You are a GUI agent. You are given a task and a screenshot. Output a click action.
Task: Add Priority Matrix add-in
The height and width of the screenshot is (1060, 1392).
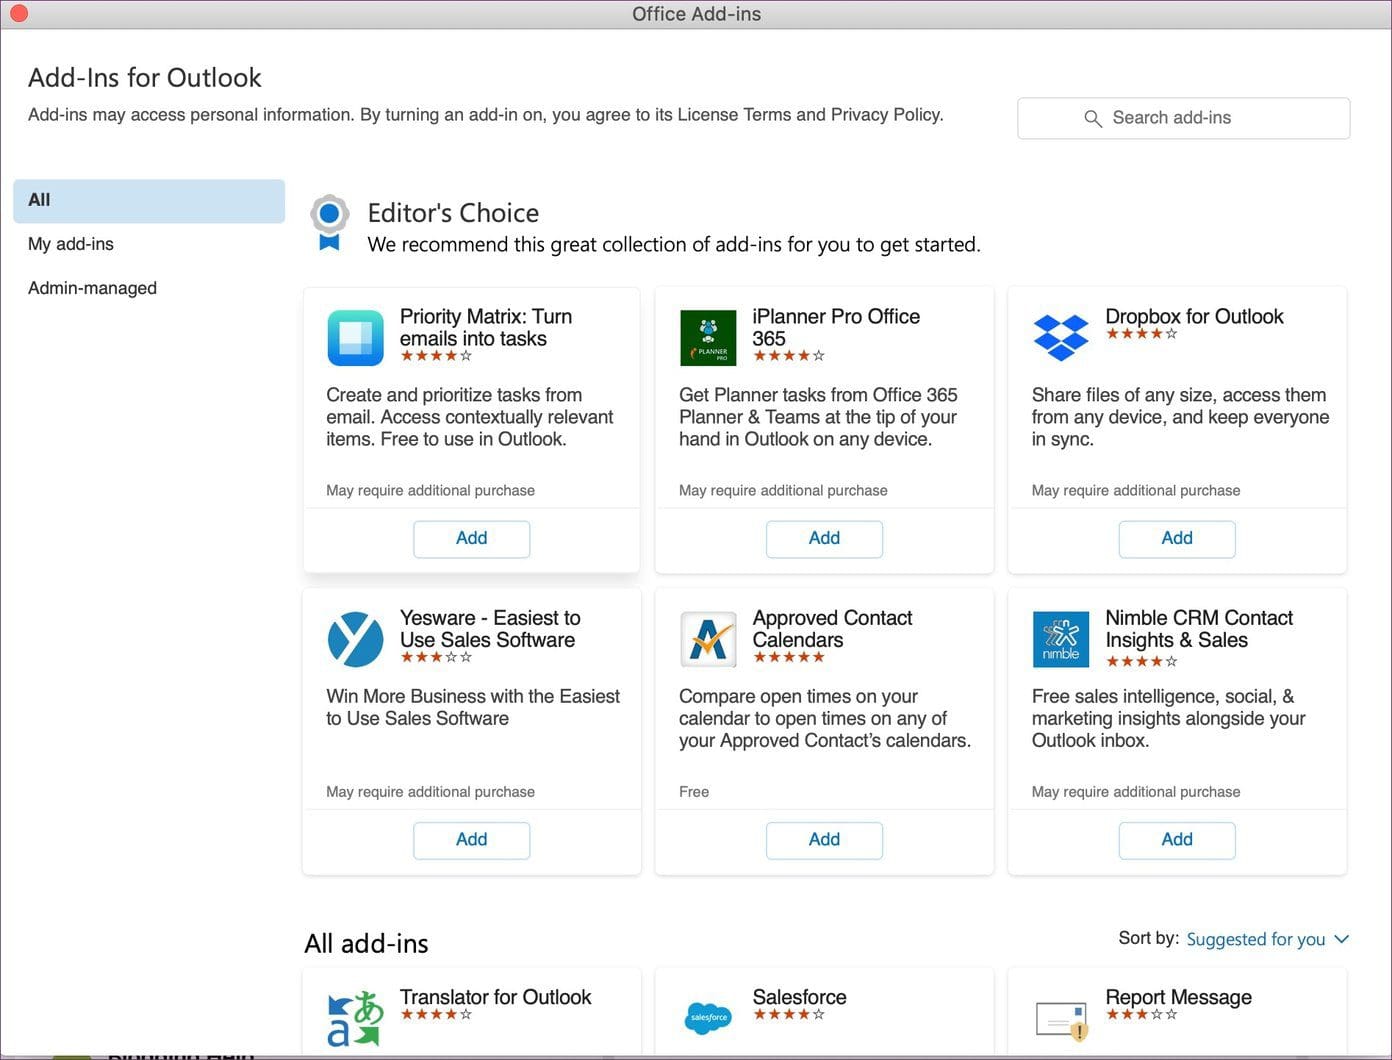pyautogui.click(x=472, y=538)
